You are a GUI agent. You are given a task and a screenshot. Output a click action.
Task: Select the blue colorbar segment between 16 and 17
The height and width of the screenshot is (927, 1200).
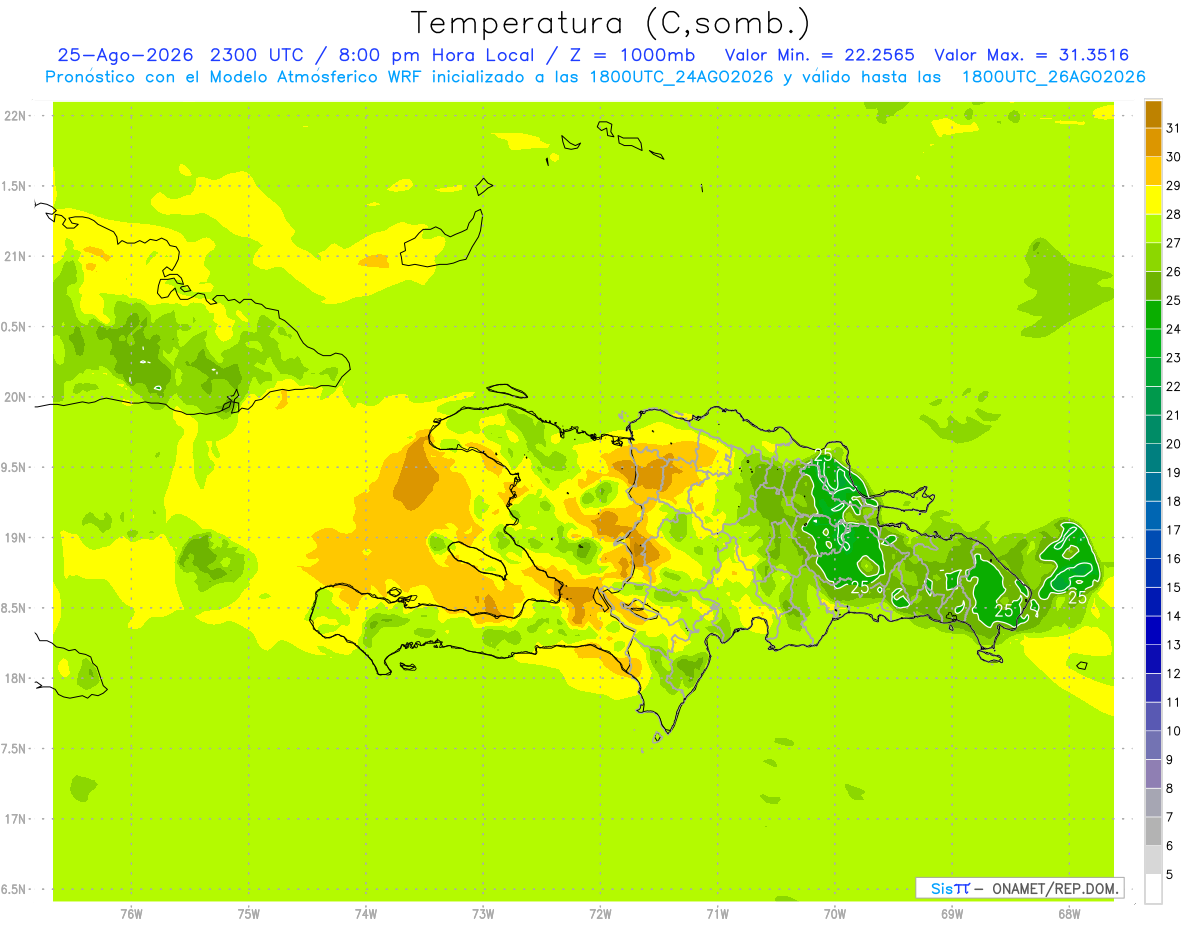point(1153,544)
